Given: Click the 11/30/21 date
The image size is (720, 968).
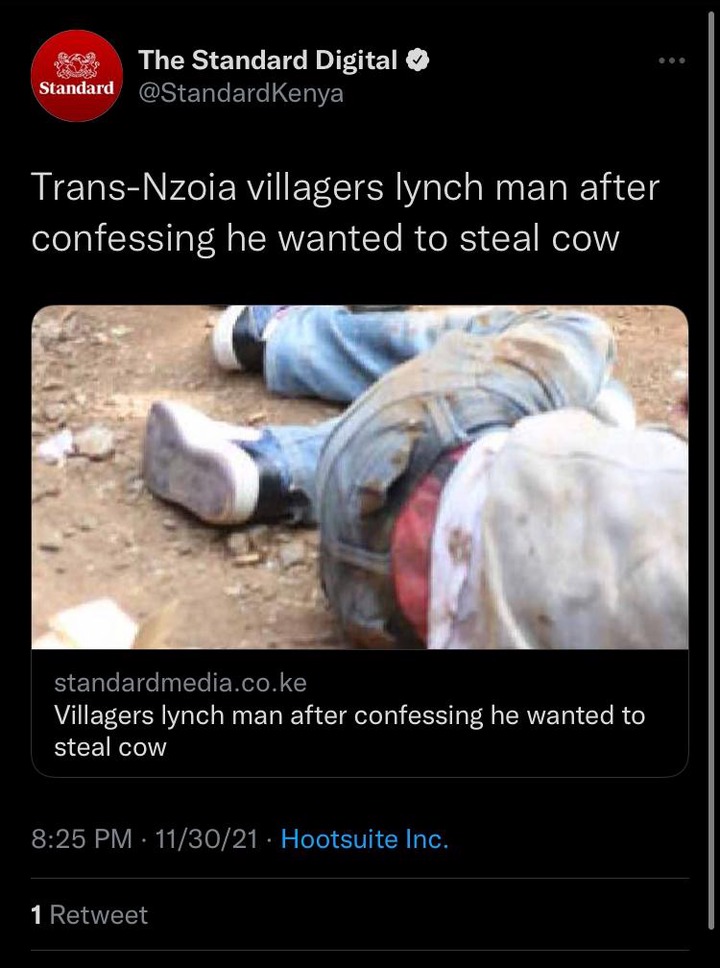Looking at the screenshot, I should tap(206, 839).
